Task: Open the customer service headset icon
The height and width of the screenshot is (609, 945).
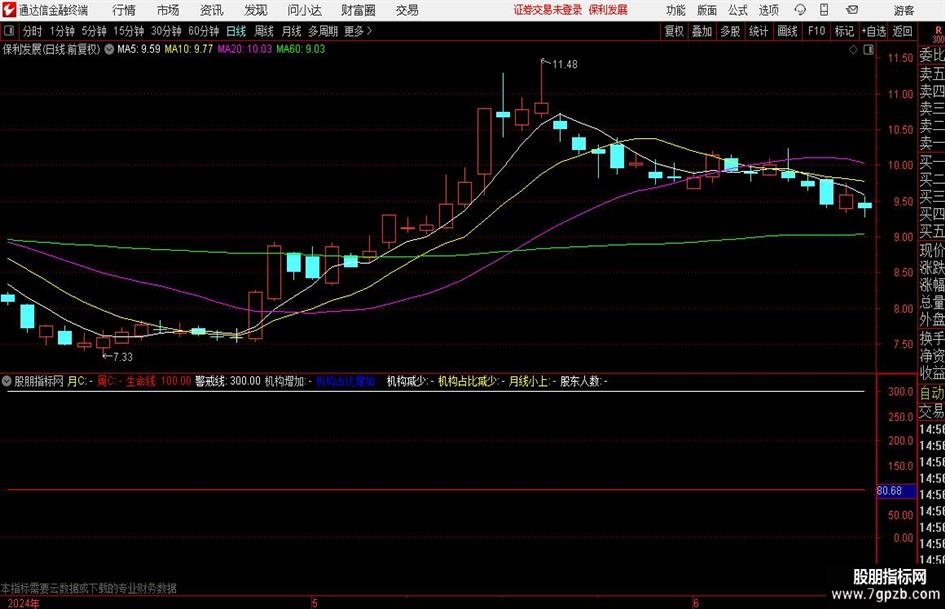Action: pyautogui.click(x=800, y=10)
